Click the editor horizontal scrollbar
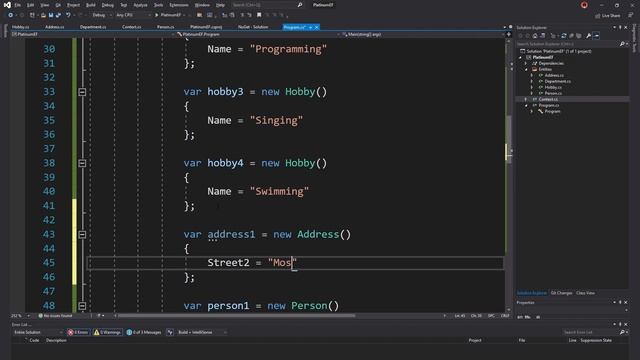 coord(237,316)
